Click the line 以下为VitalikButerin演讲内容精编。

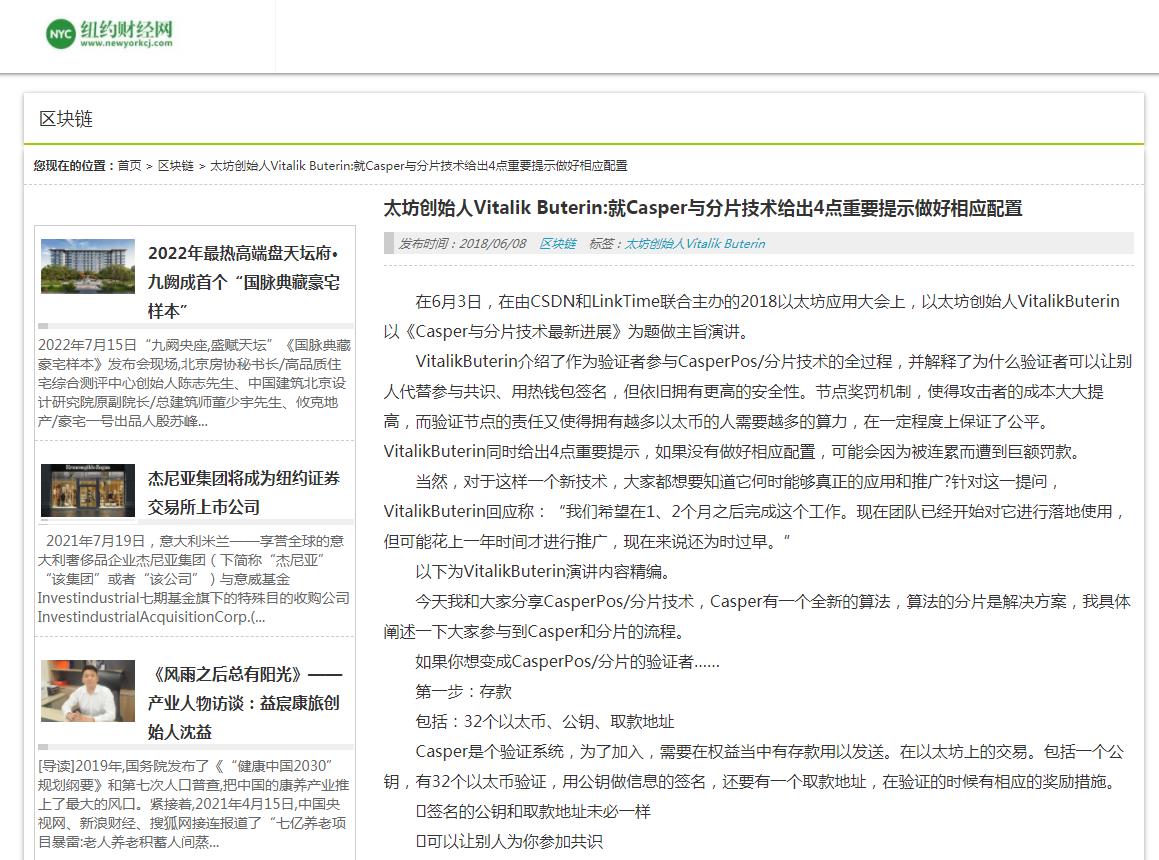click(543, 572)
